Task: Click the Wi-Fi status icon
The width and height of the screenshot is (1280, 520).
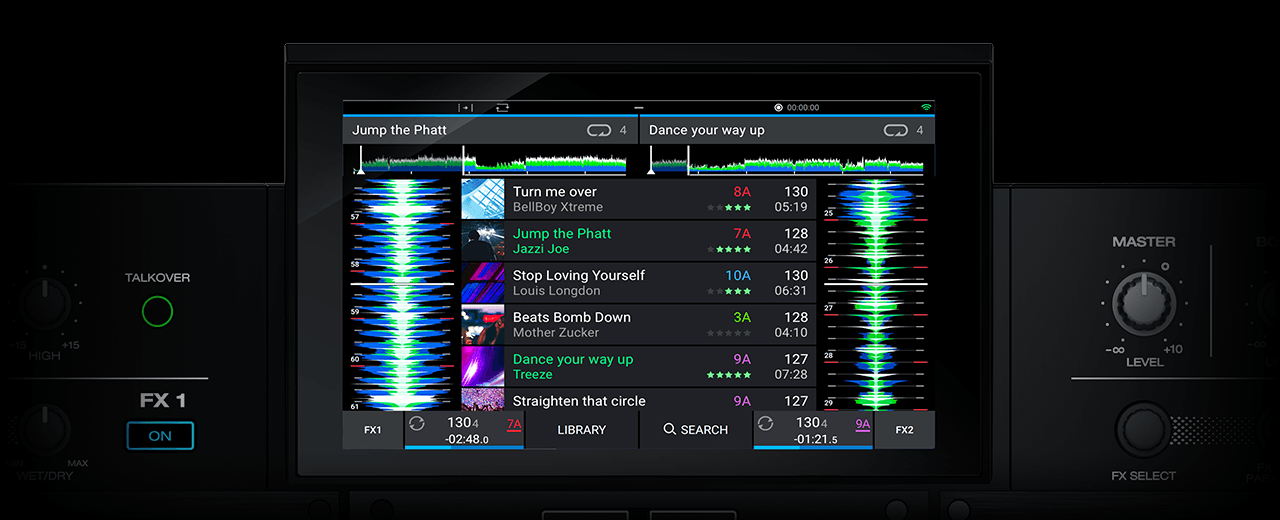Action: (x=926, y=107)
